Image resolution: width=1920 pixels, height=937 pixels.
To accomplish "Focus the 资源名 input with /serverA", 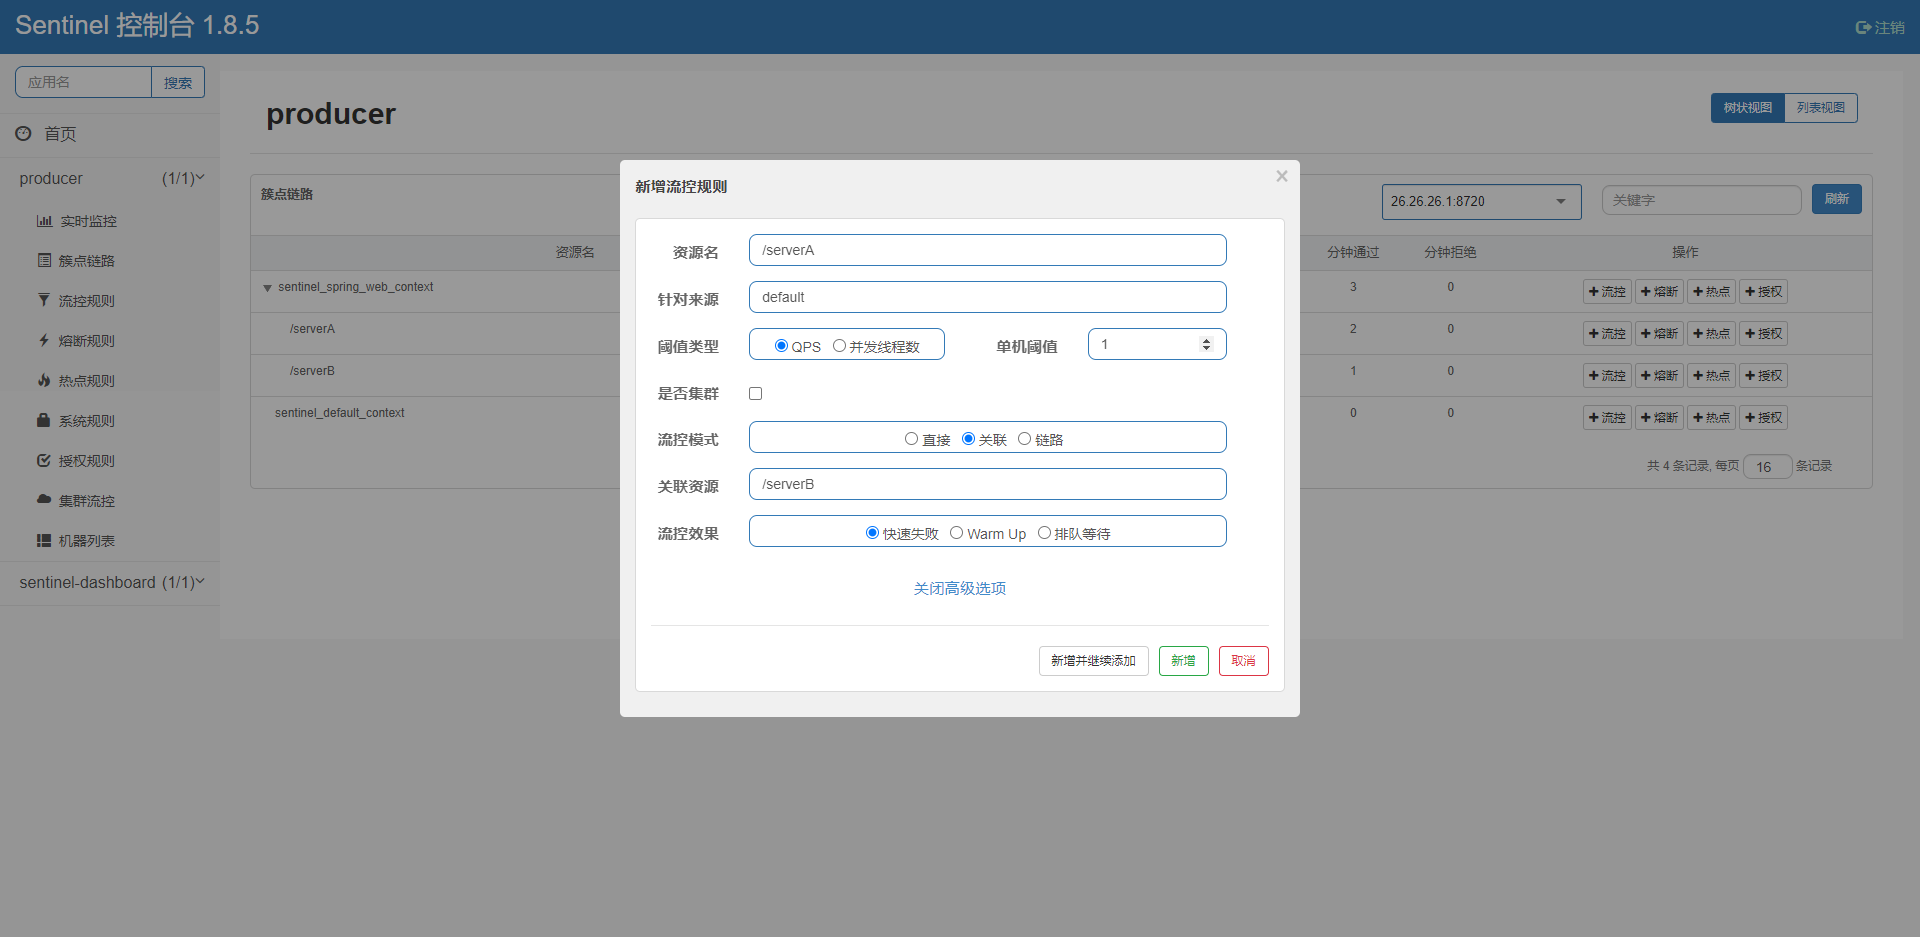I will coord(987,250).
